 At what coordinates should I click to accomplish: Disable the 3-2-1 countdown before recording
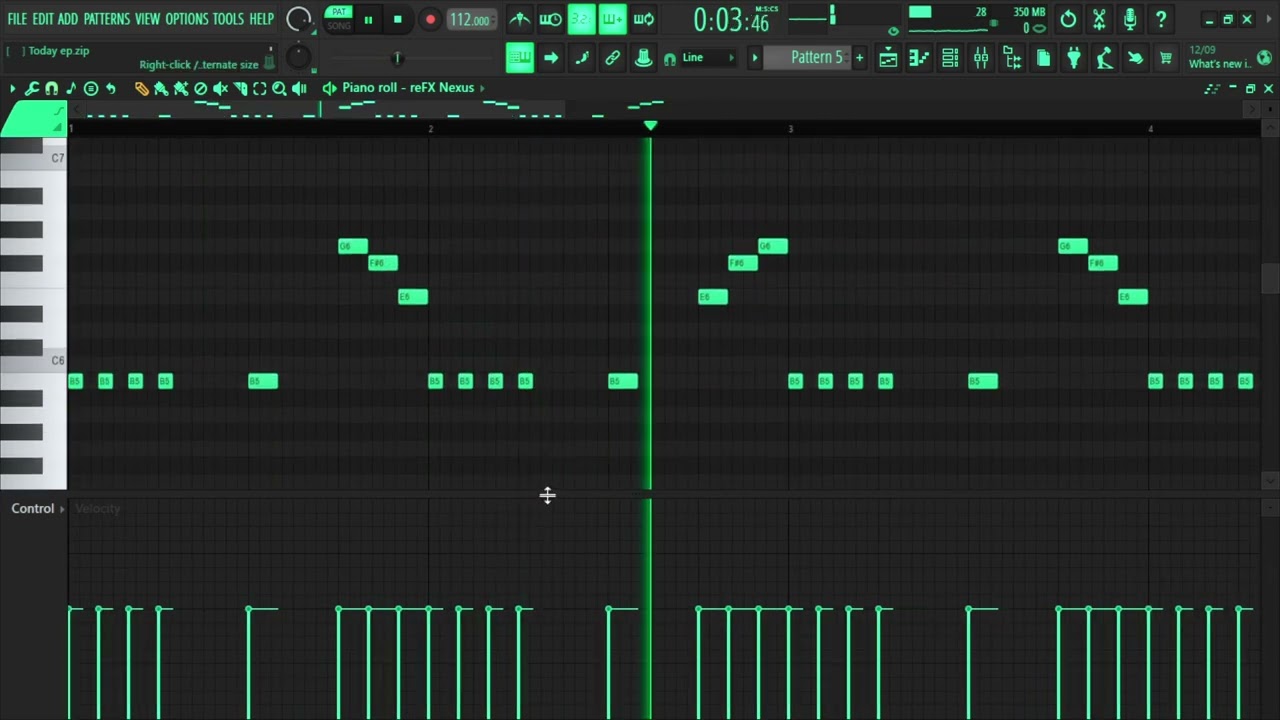pos(582,19)
